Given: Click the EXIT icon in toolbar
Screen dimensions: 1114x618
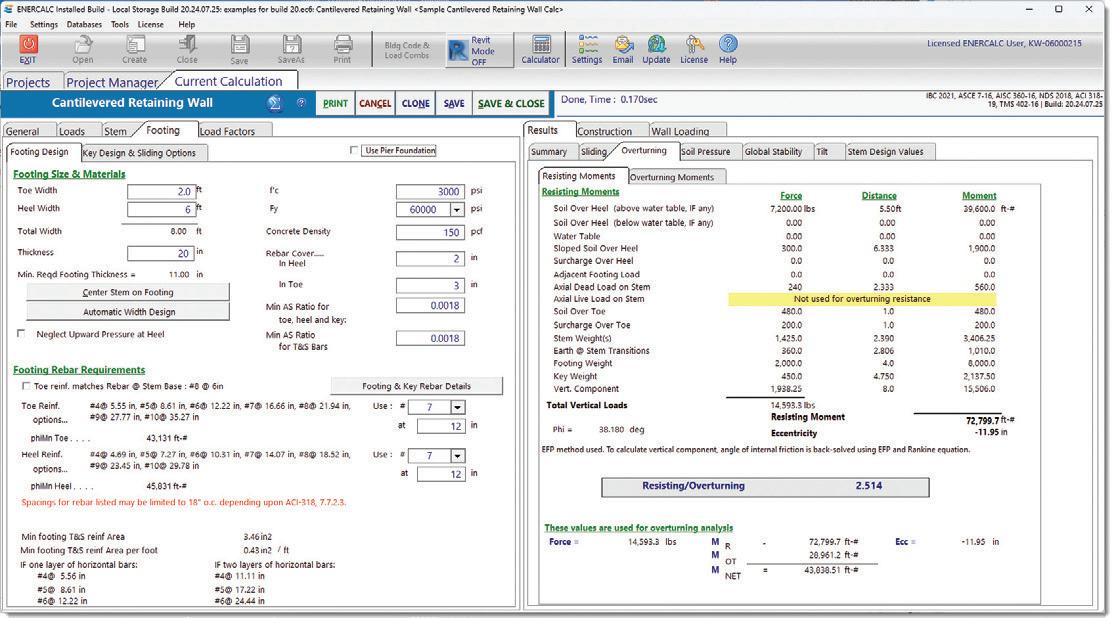Looking at the screenshot, I should click(28, 49).
